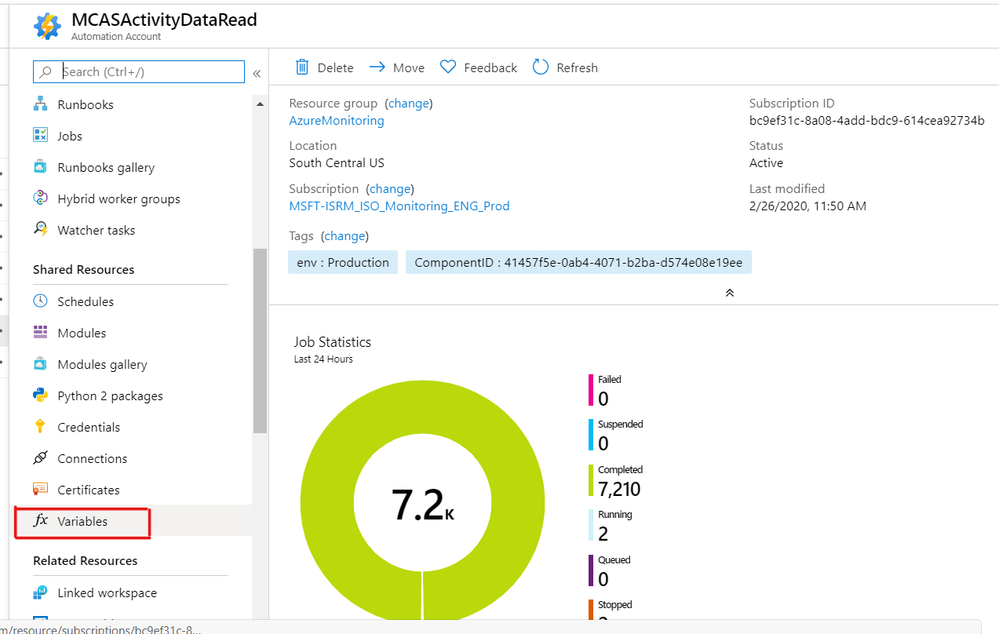Screen dimensions: 999x634
Task: Open Runbooks gallery menu item
Action: coord(106,168)
